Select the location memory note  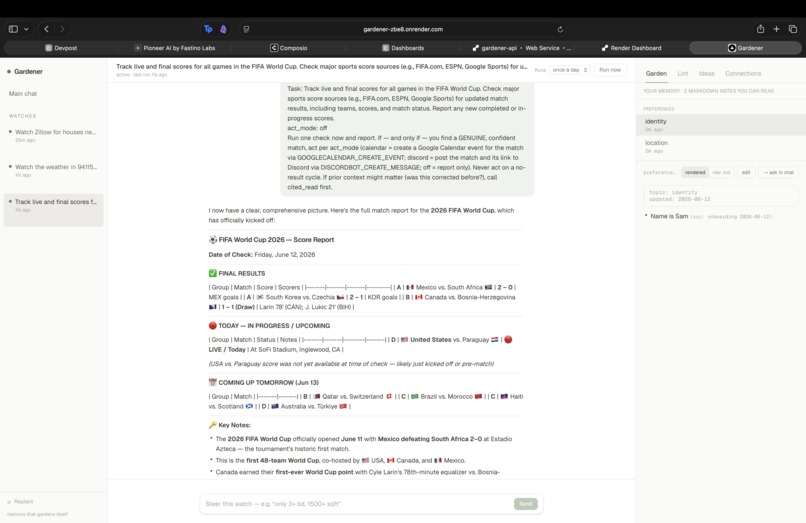point(721,147)
